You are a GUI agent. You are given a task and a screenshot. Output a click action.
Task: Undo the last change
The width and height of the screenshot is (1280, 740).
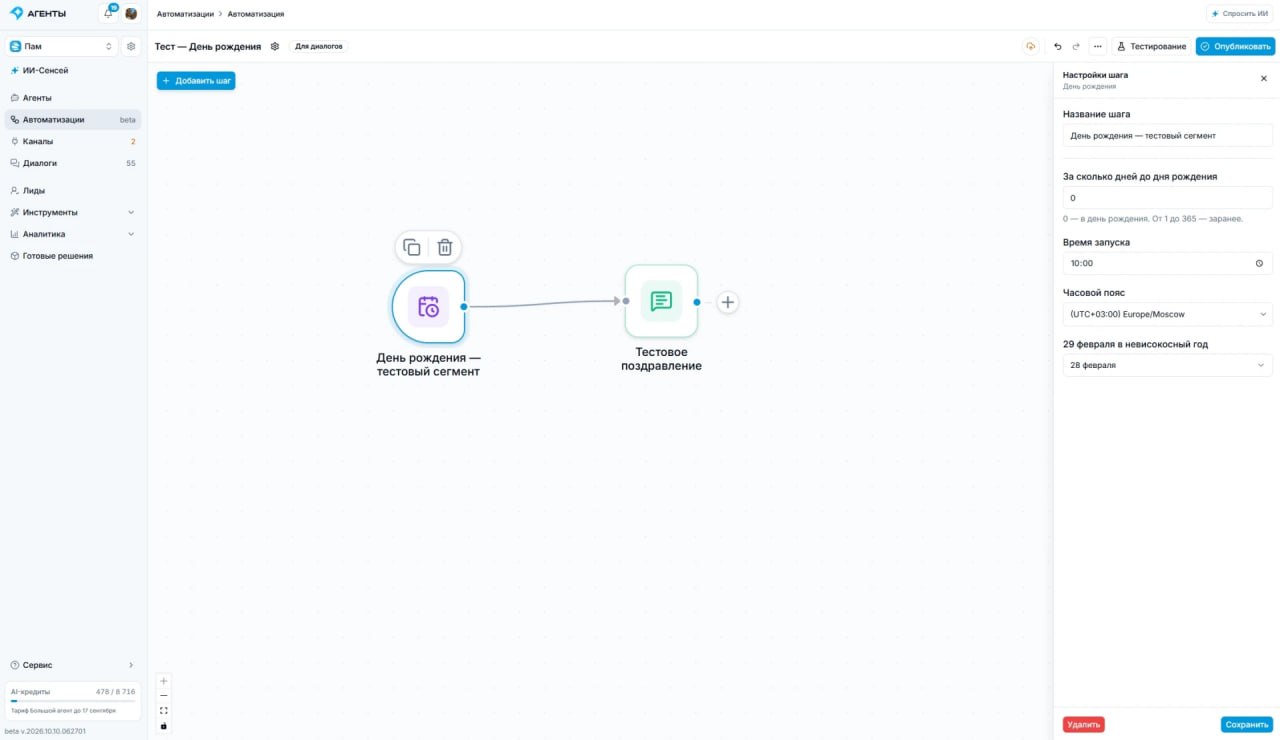pyautogui.click(x=1058, y=46)
